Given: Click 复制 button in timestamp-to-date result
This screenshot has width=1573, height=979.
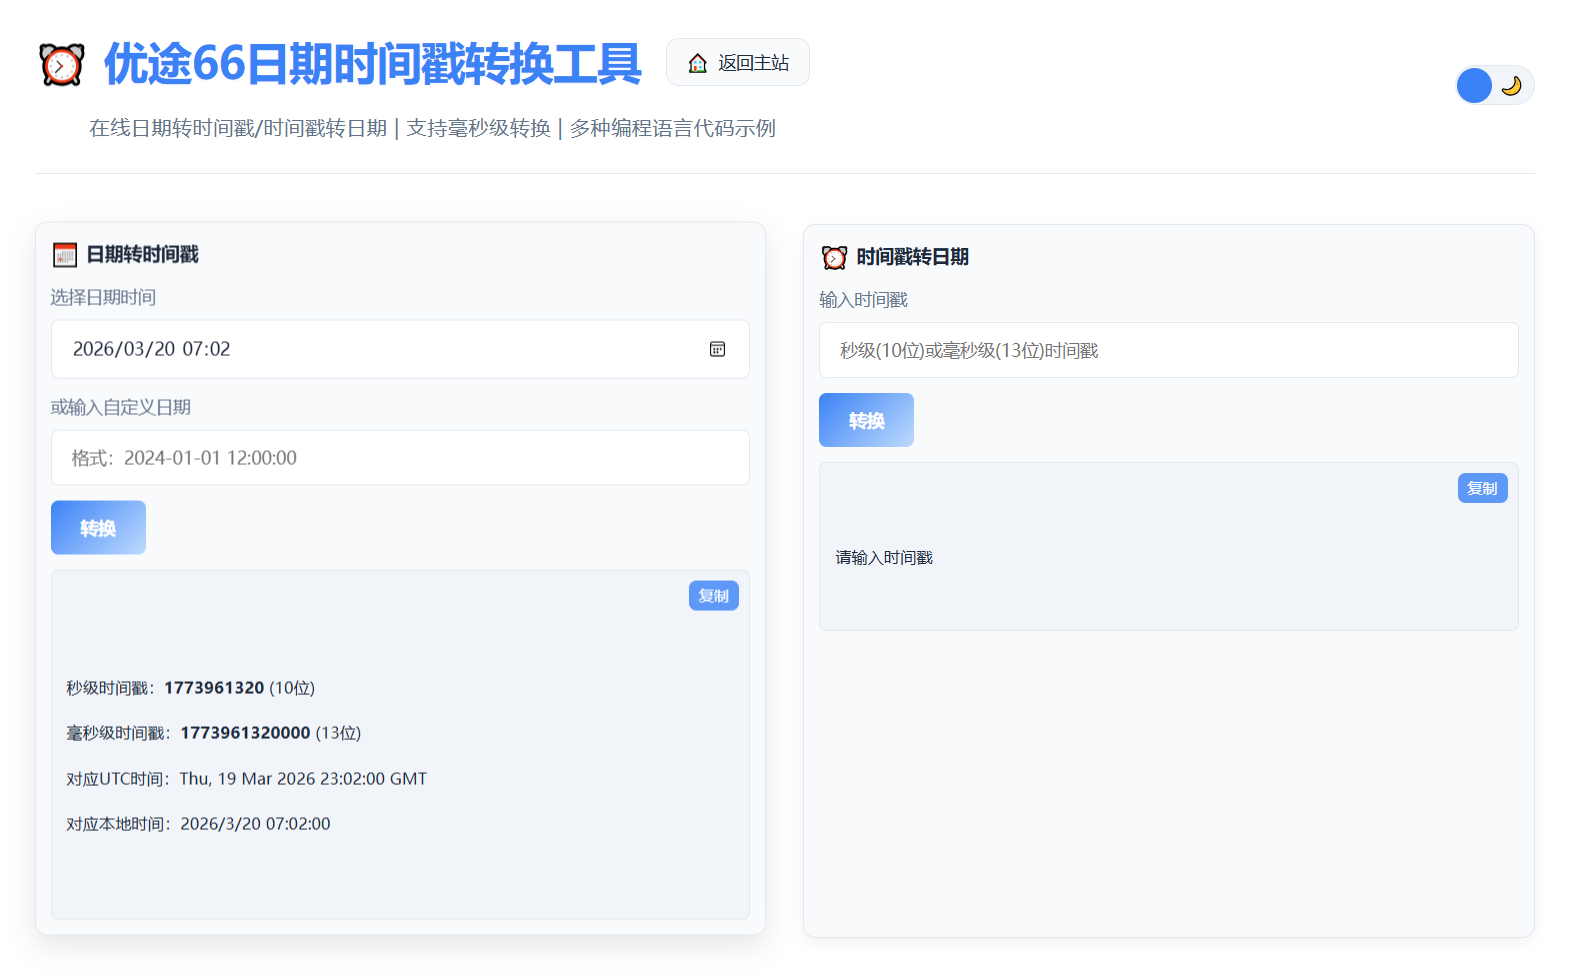Looking at the screenshot, I should [1482, 488].
